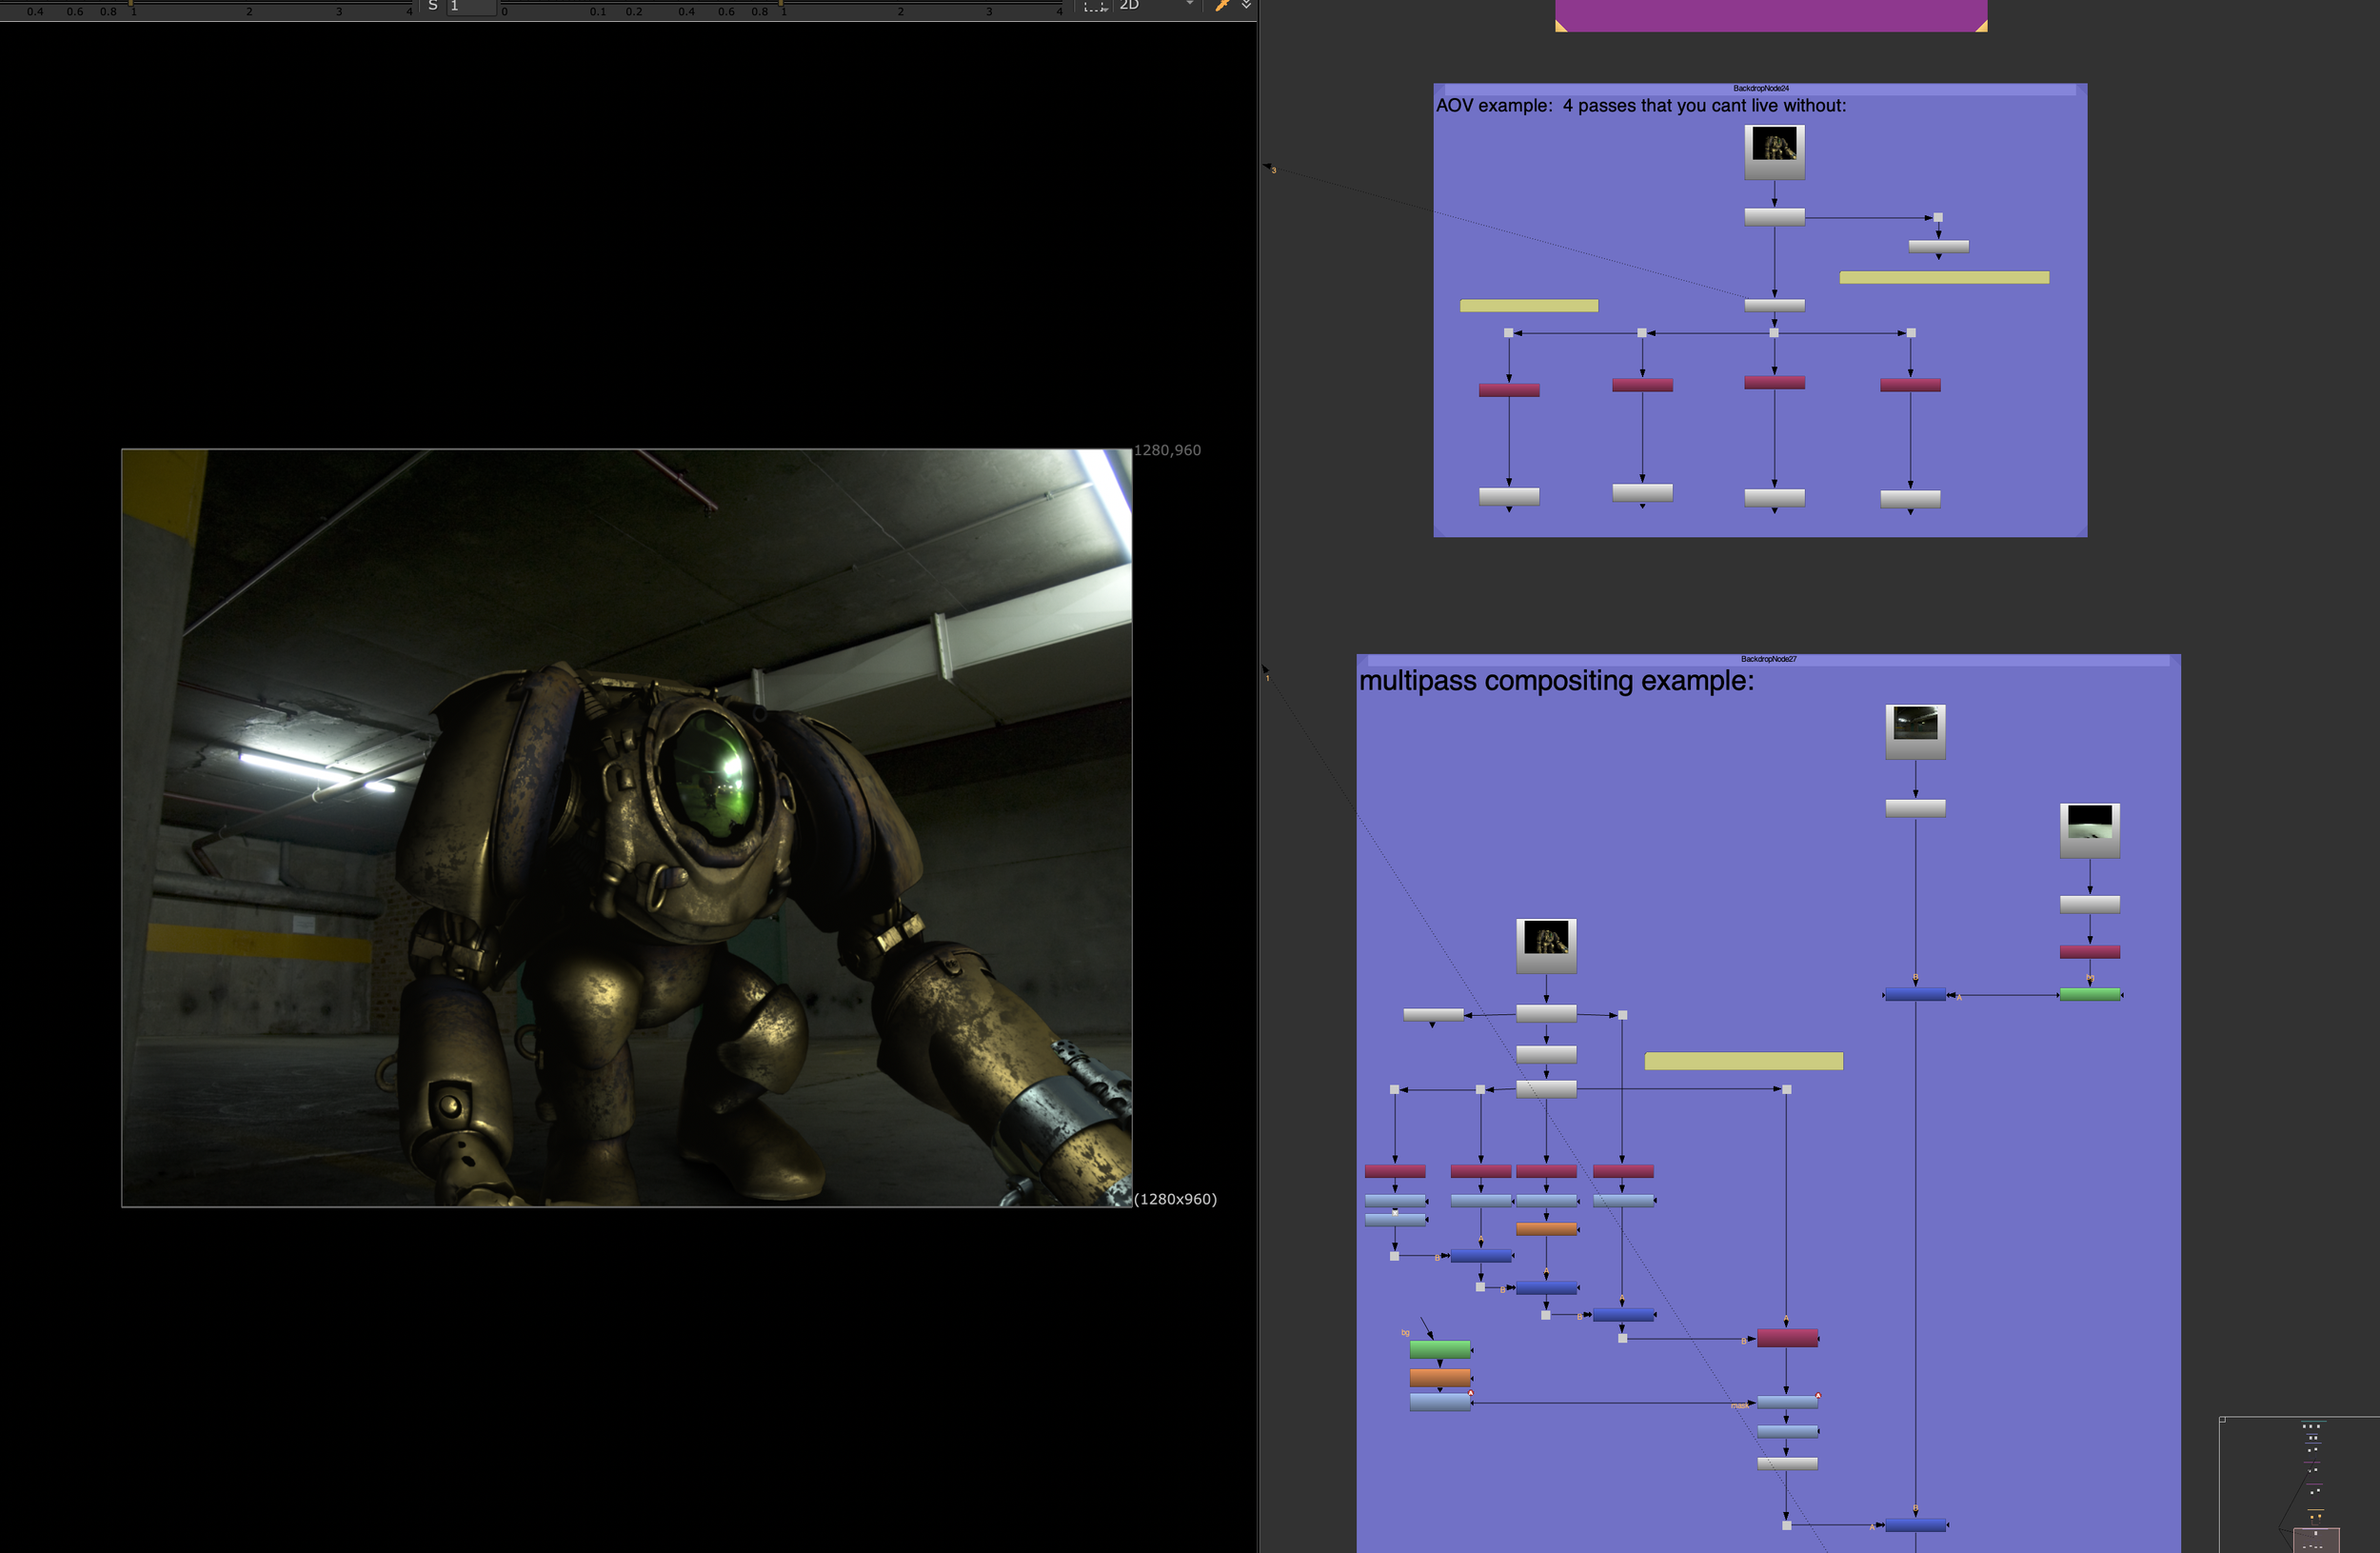Click the orange icon right of 2D dropdown
Viewport: 2380px width, 1553px height.
pos(1221,6)
